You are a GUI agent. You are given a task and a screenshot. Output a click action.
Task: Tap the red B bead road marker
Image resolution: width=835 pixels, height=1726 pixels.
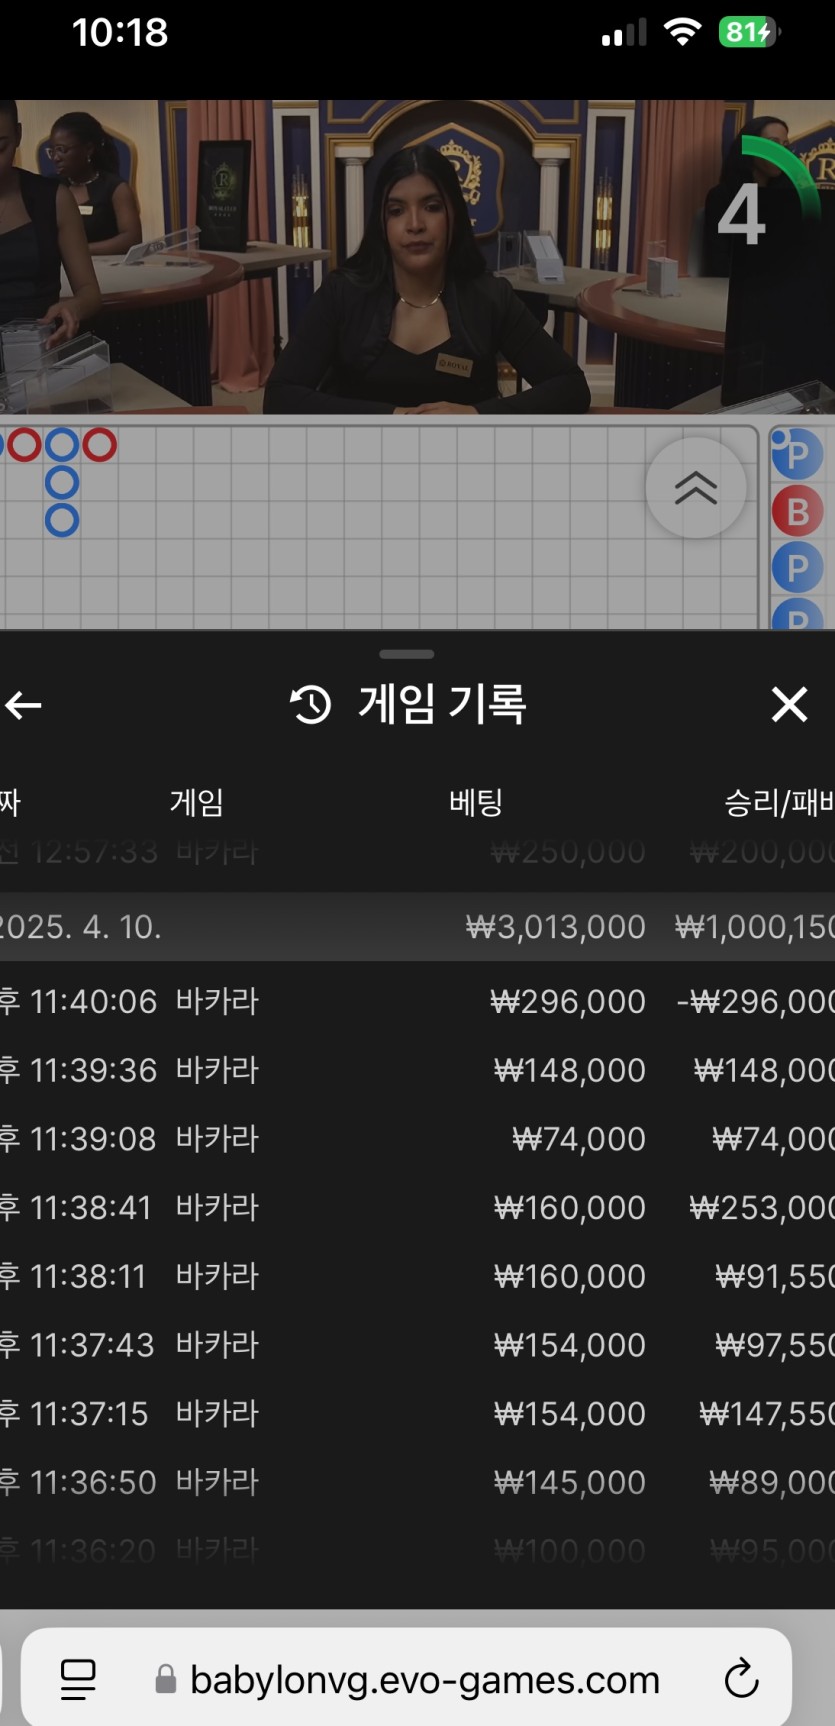pyautogui.click(x=796, y=511)
